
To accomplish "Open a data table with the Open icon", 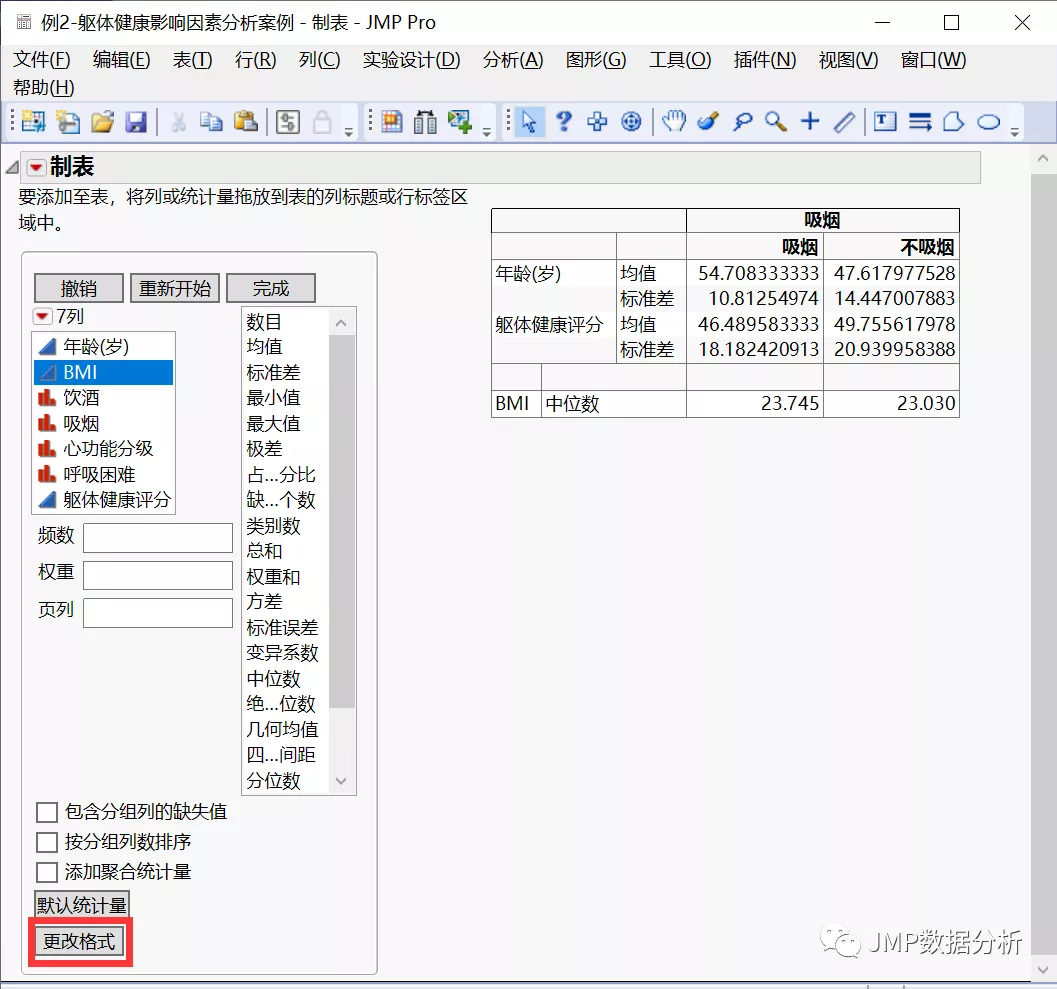I will pos(103,121).
